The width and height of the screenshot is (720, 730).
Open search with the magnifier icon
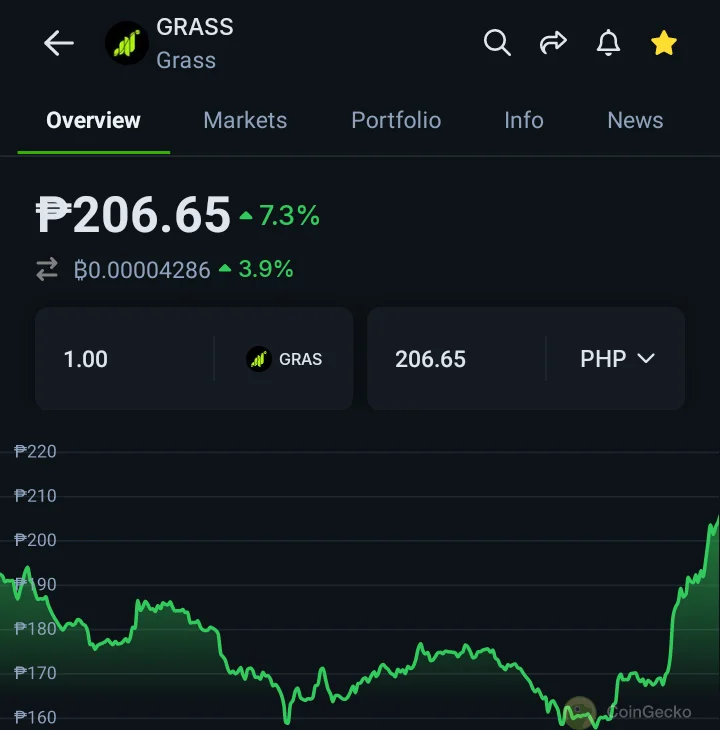tap(497, 43)
